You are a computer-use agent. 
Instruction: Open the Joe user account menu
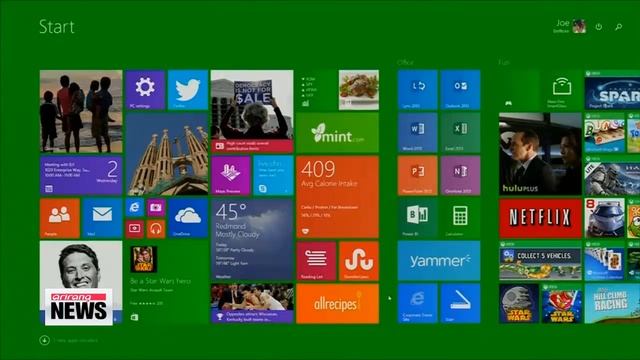coord(570,26)
